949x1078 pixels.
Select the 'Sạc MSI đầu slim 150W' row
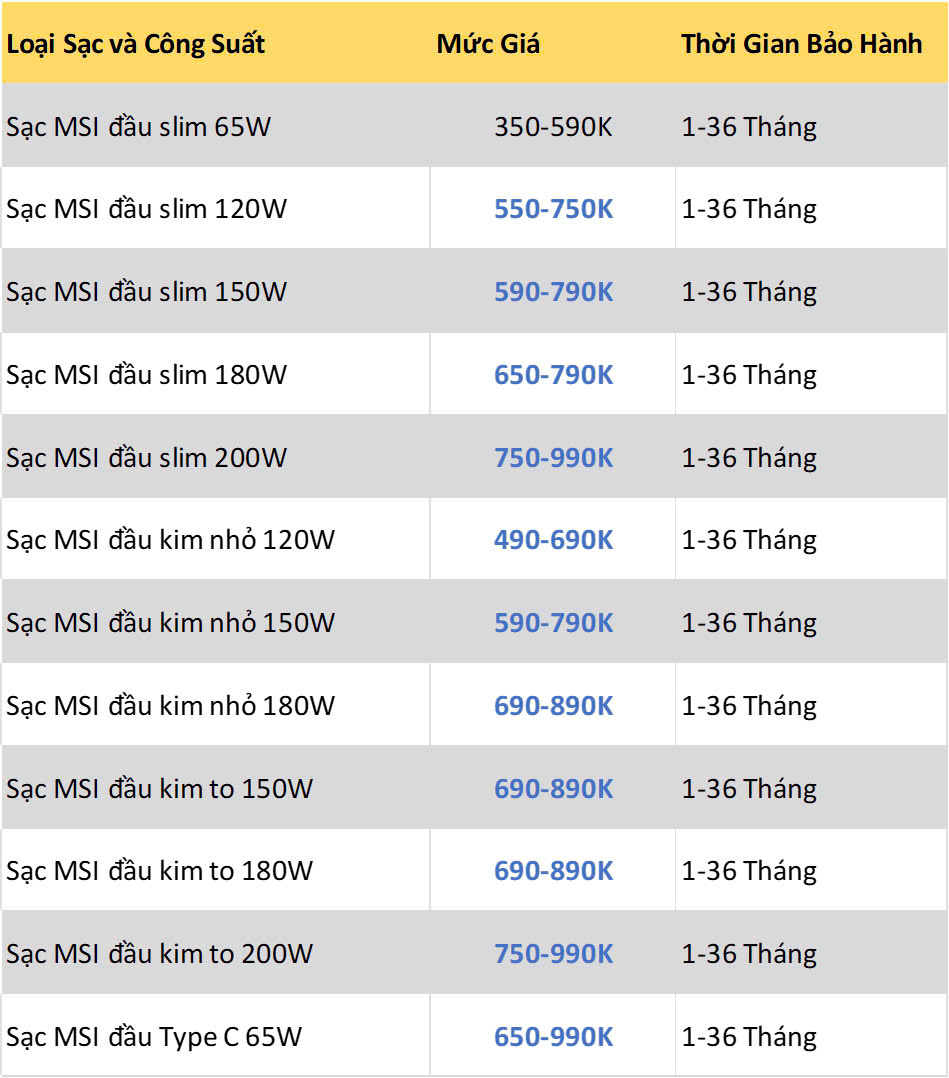click(474, 292)
